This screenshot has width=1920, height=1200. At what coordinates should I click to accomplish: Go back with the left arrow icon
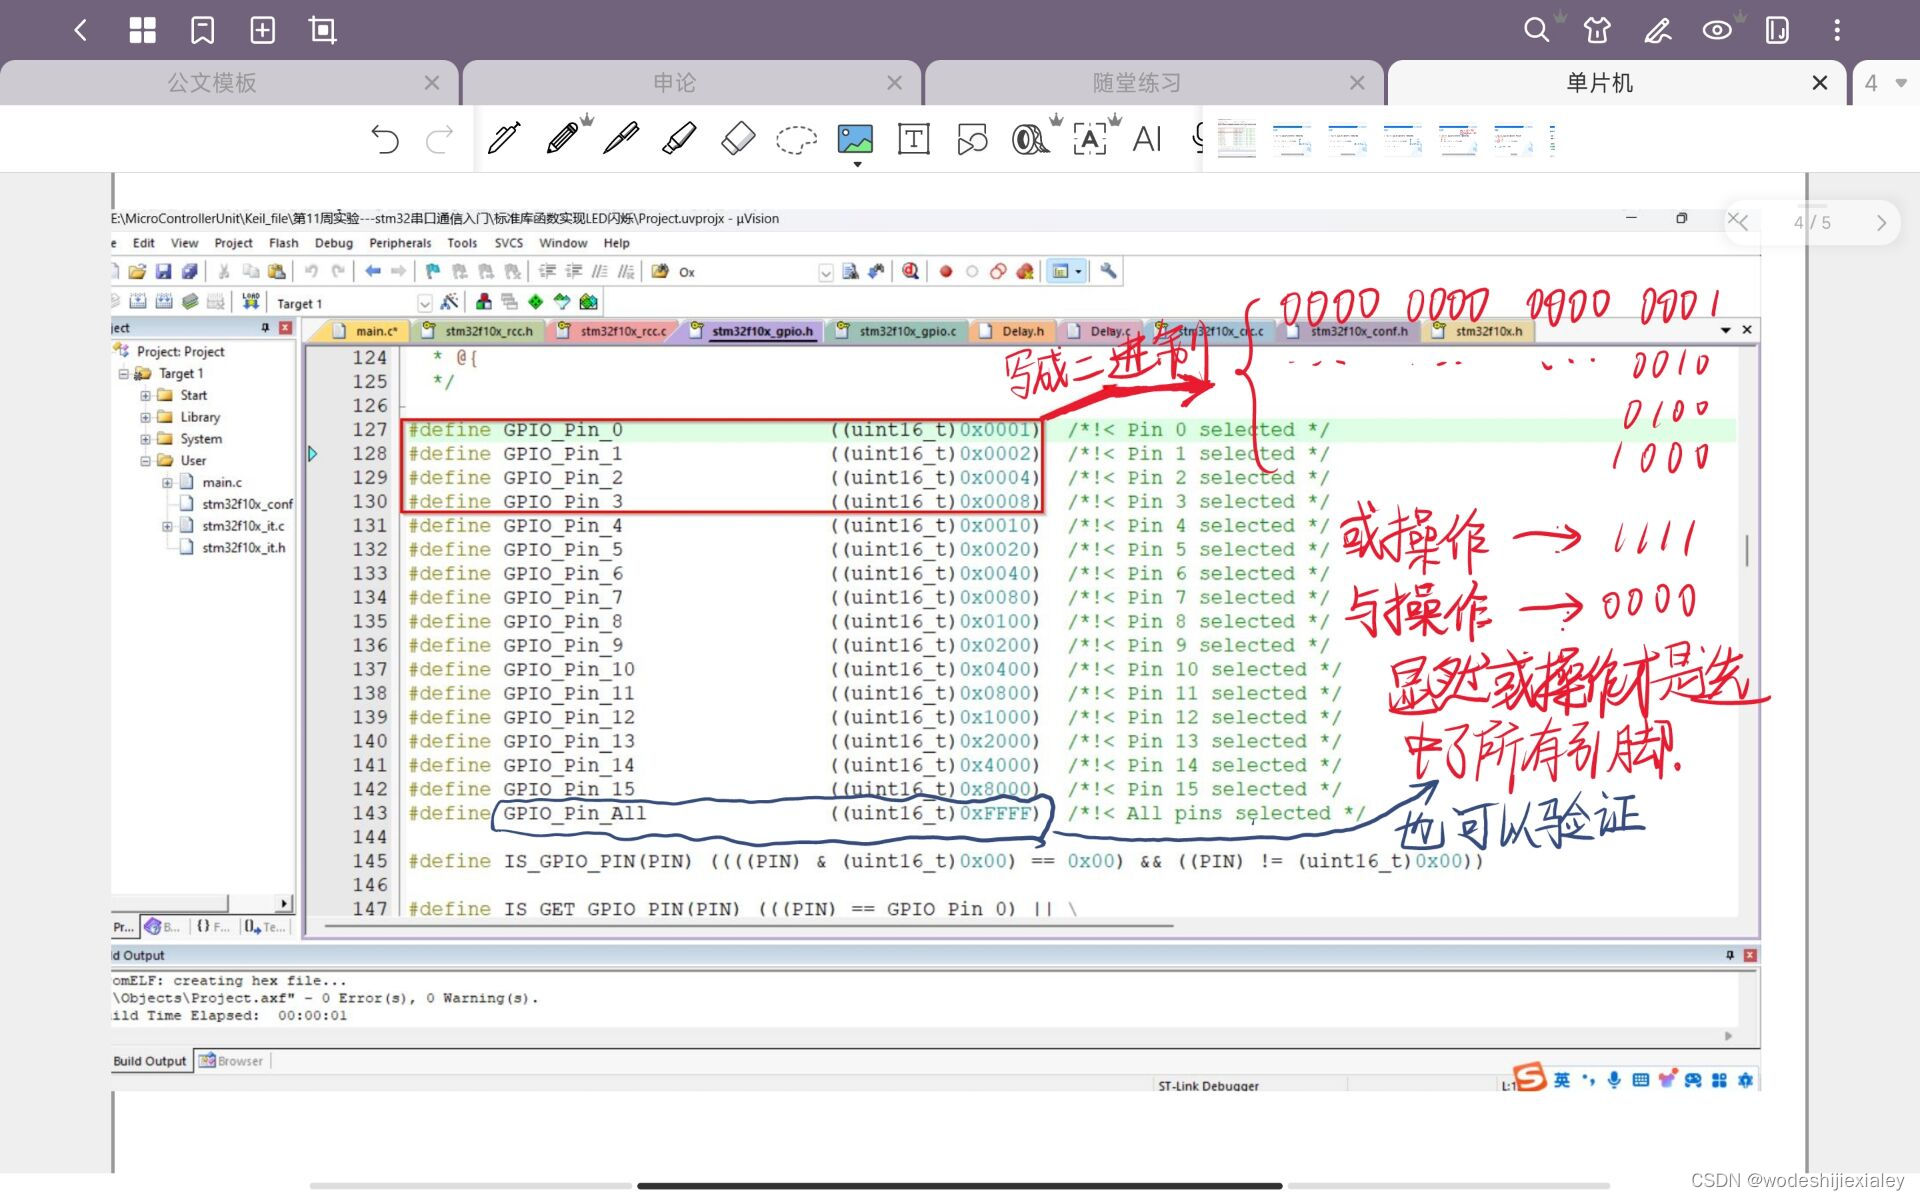[x=81, y=30]
